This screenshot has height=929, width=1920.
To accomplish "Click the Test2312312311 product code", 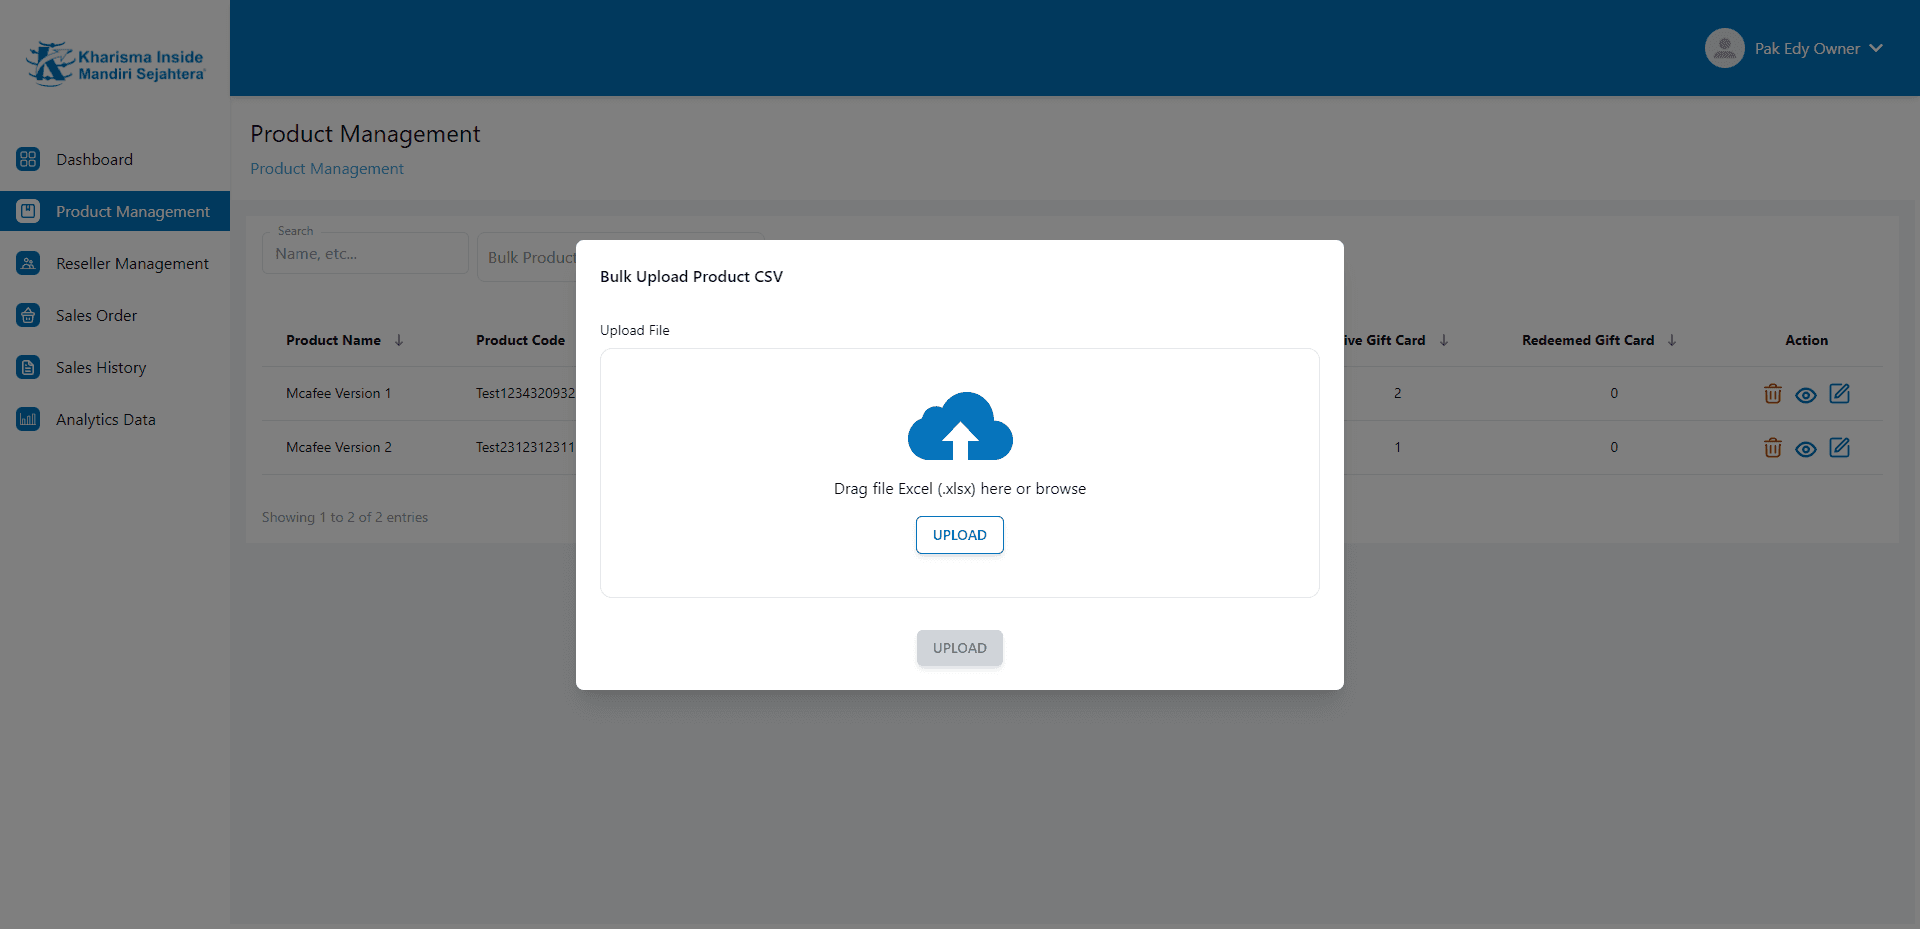I will pos(525,447).
